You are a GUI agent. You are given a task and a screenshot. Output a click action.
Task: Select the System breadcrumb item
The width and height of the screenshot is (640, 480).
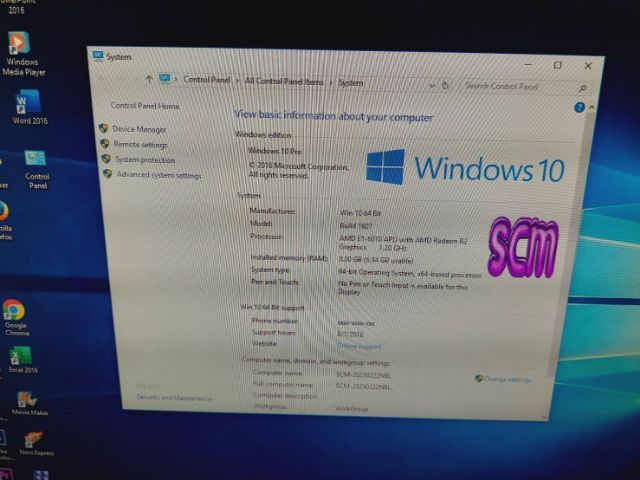point(351,83)
